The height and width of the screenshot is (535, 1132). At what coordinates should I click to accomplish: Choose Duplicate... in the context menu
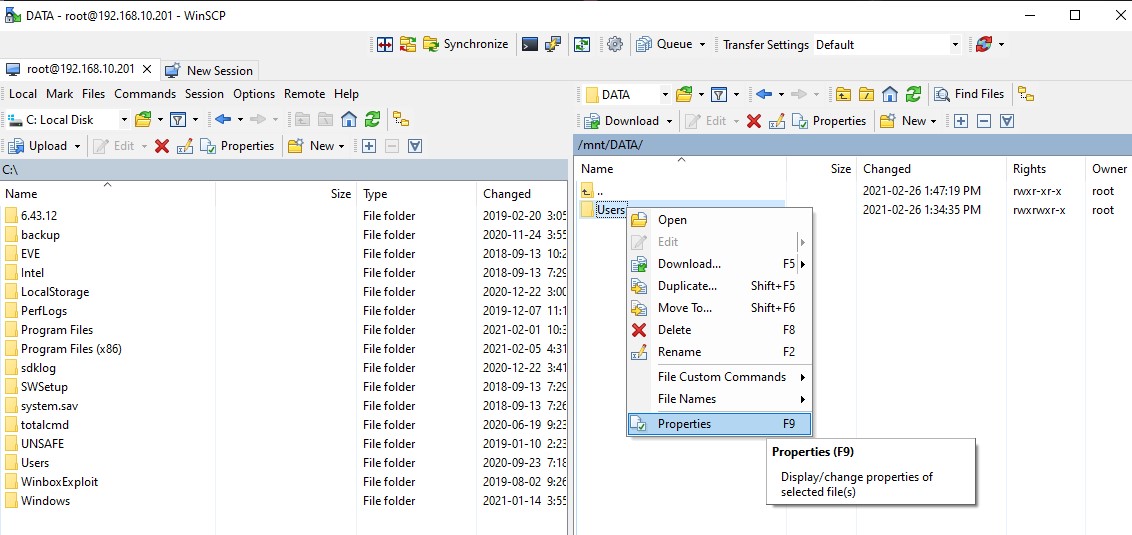(719, 286)
